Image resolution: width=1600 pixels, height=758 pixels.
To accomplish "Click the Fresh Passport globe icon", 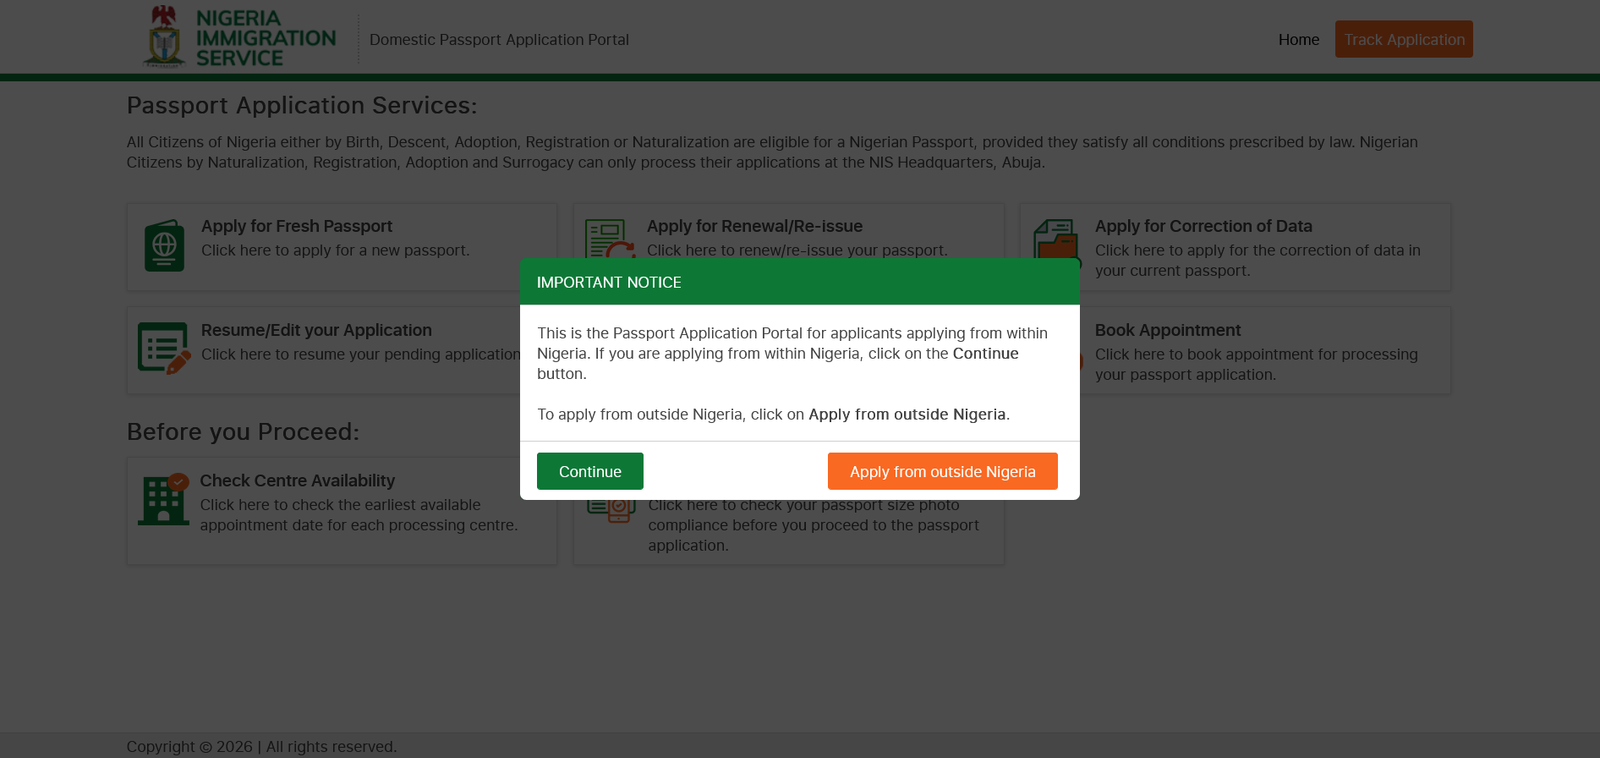I will (x=164, y=245).
